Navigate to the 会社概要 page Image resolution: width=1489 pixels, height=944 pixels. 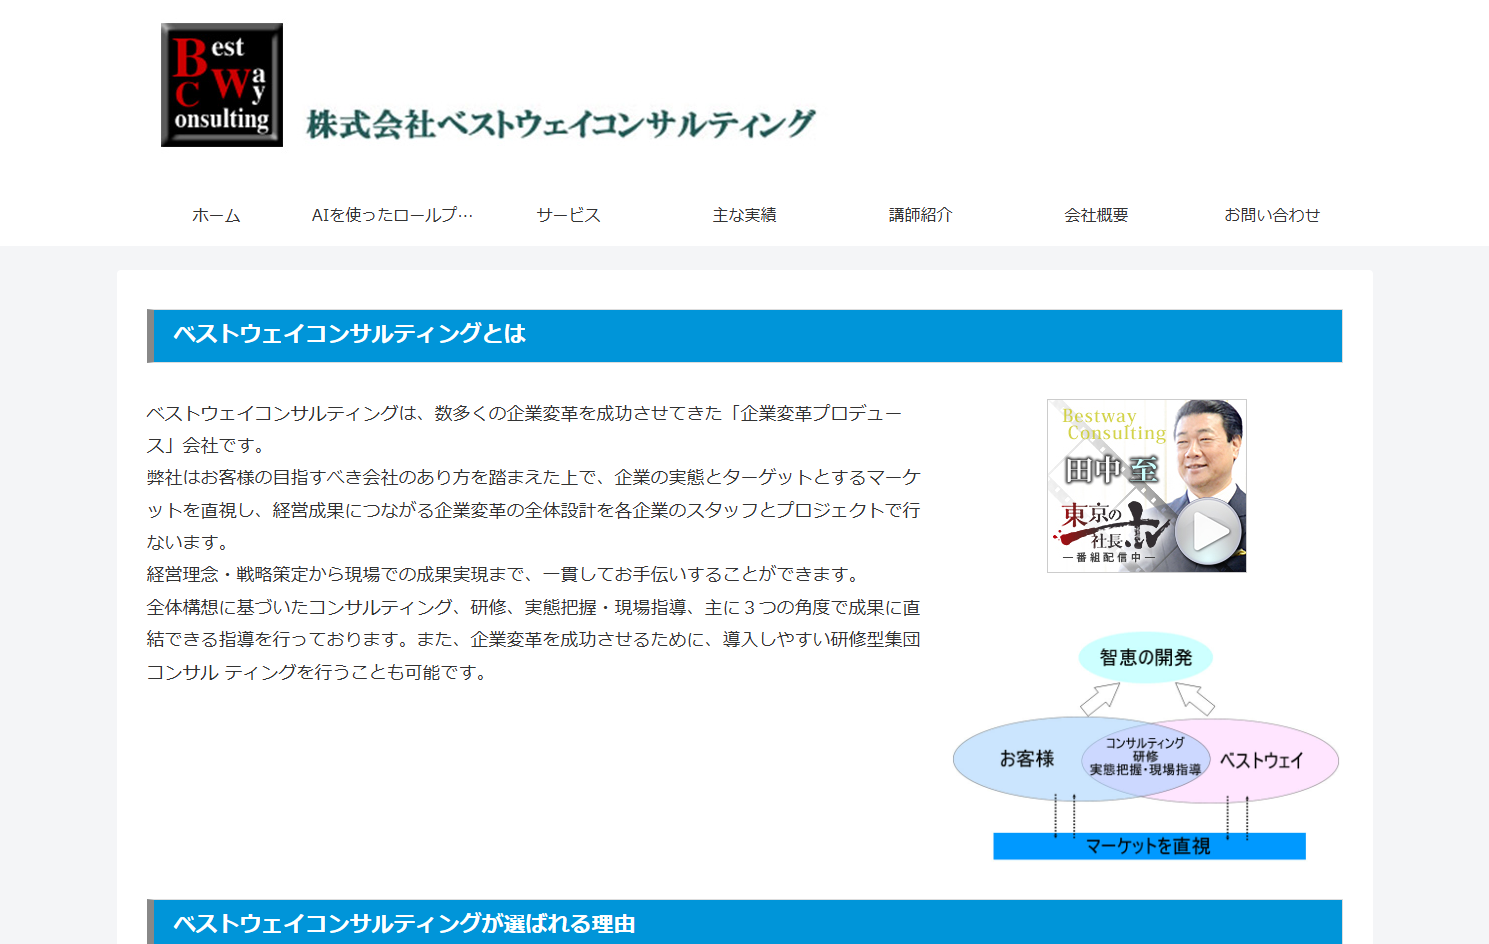[x=1095, y=213]
